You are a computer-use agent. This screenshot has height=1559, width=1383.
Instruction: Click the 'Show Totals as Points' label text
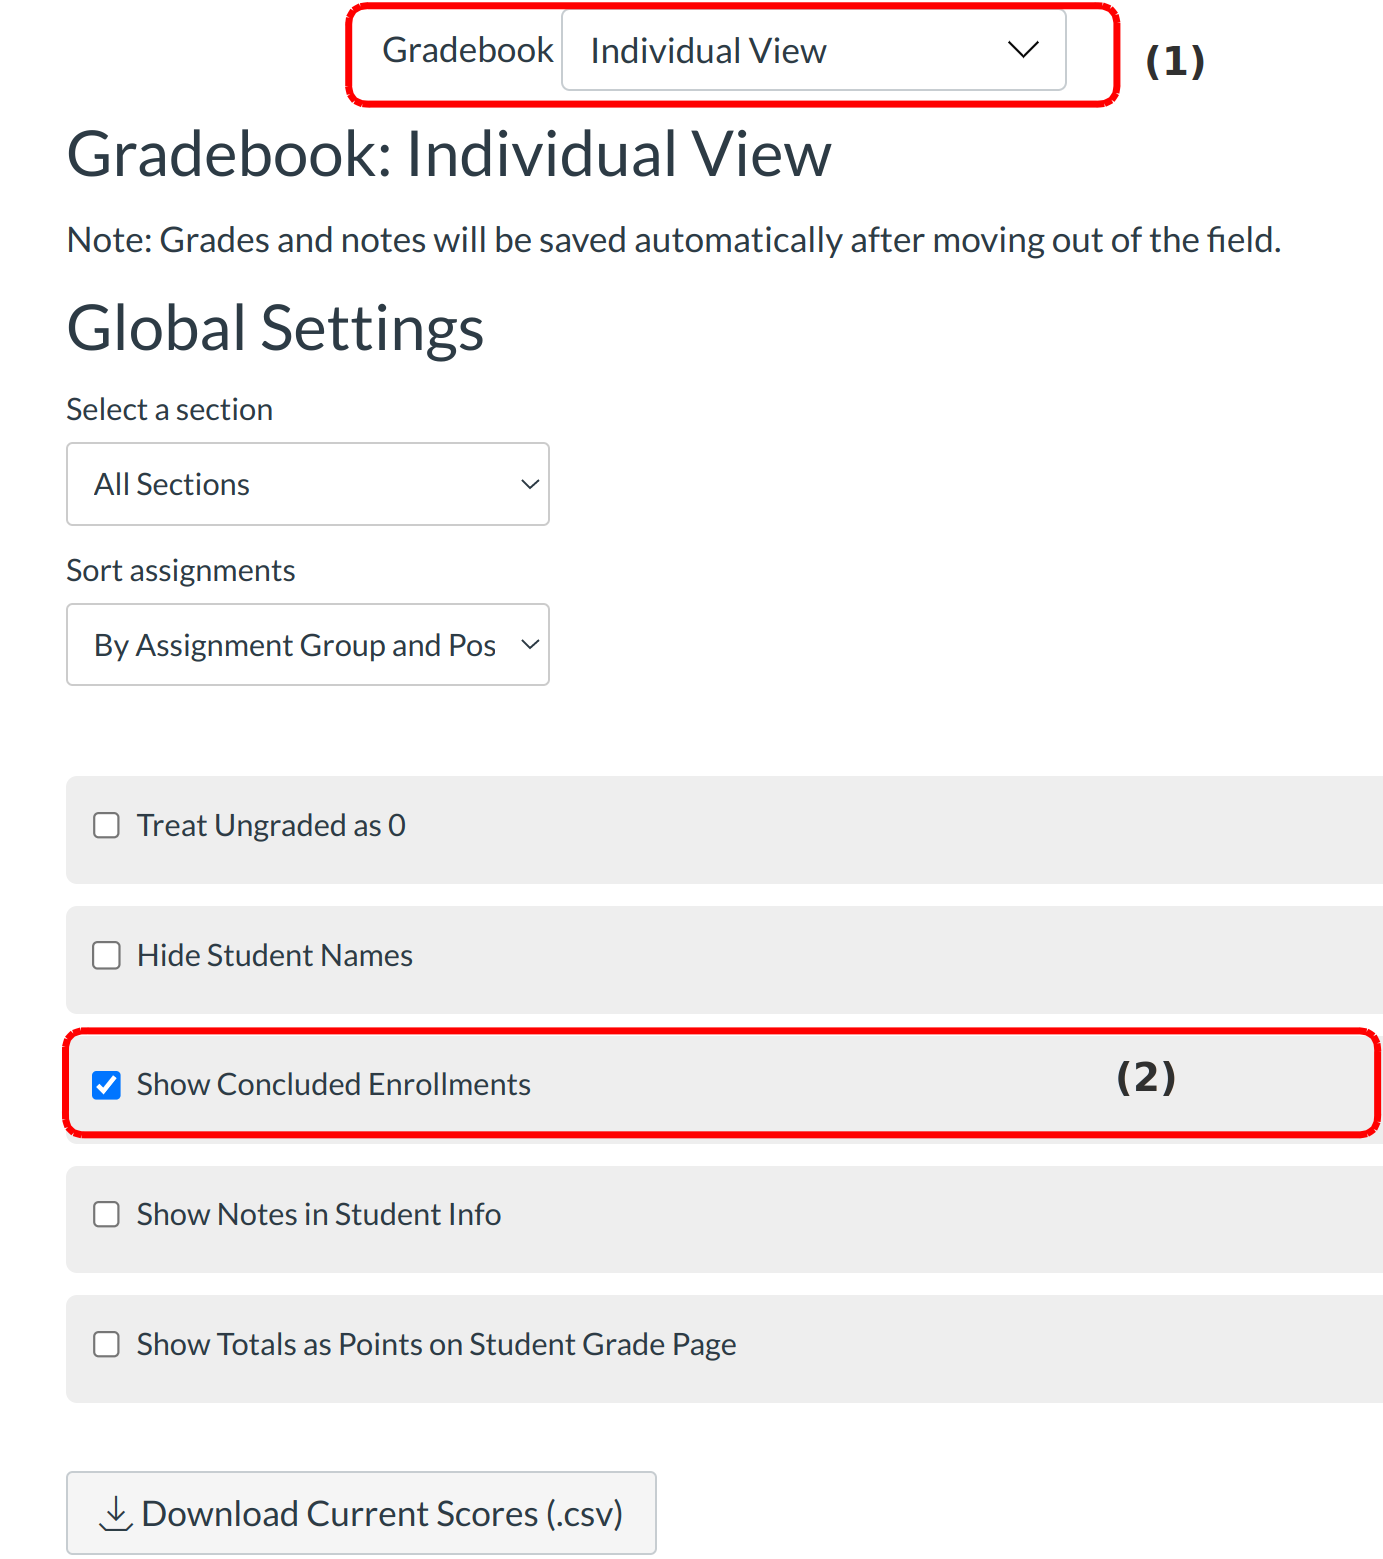point(436,1345)
